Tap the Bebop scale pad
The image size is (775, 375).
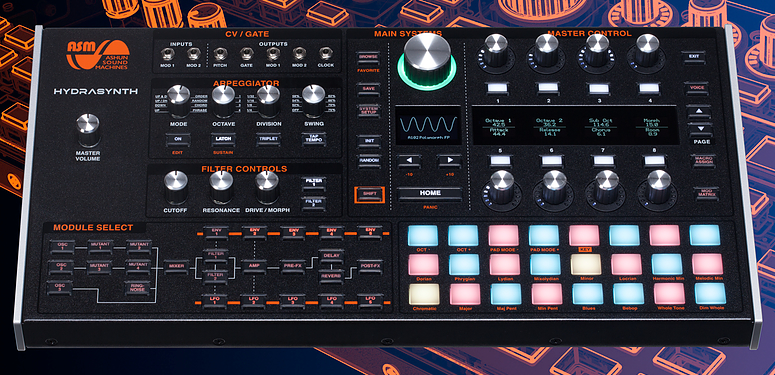point(629,294)
